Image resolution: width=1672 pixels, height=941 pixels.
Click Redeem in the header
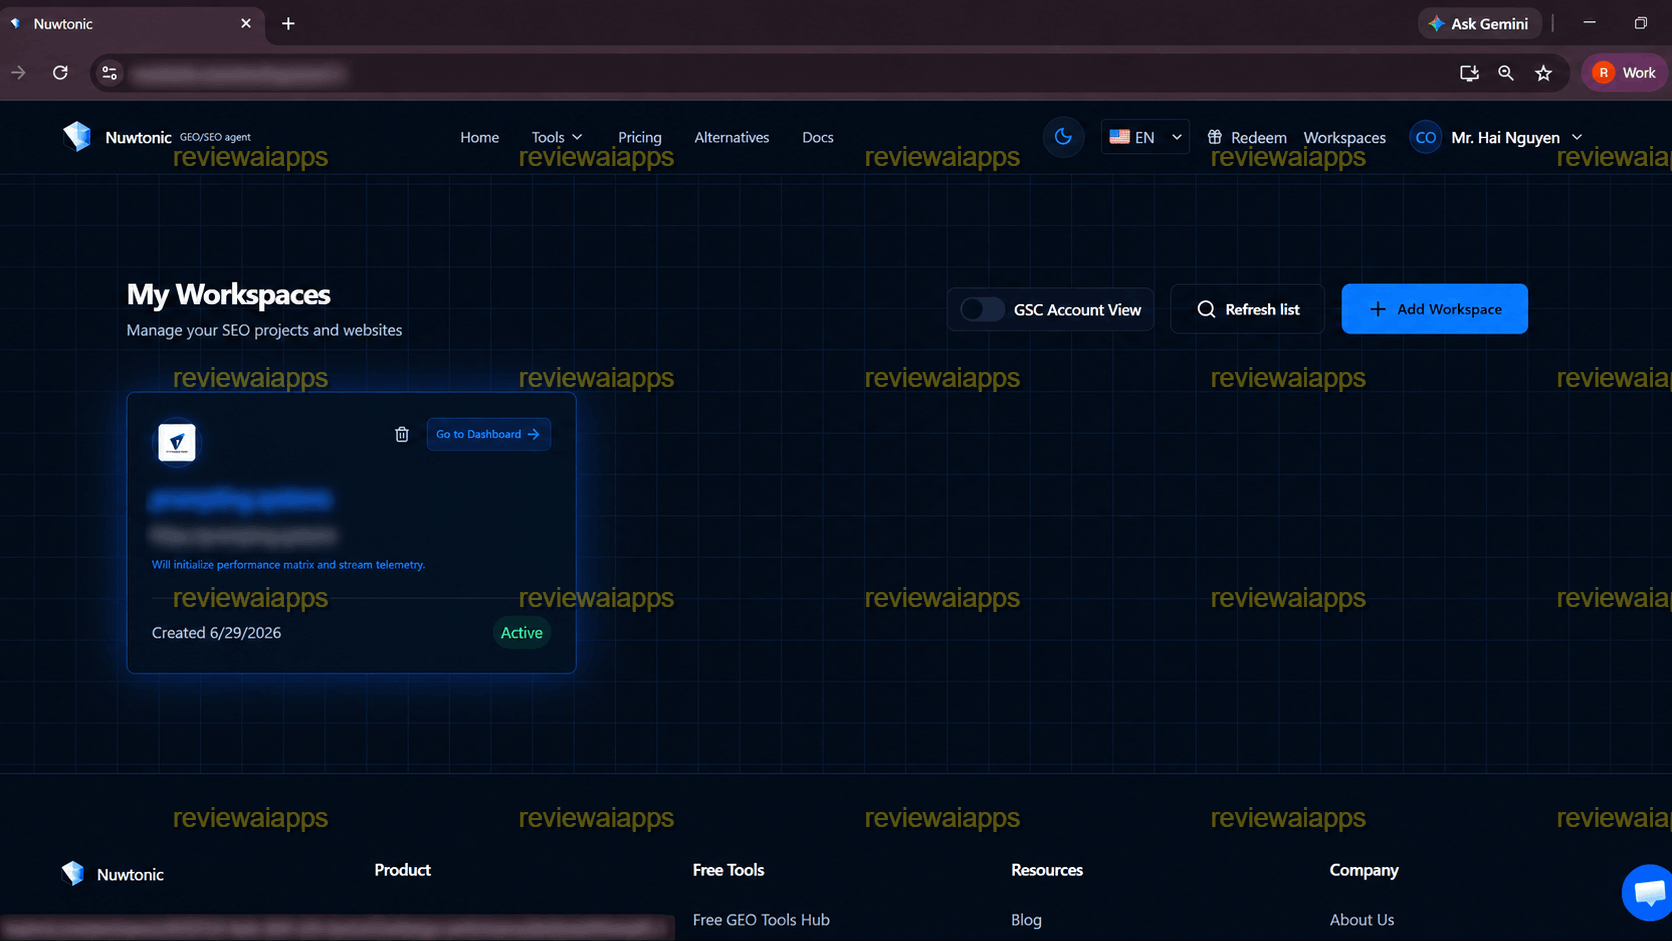(x=1247, y=137)
